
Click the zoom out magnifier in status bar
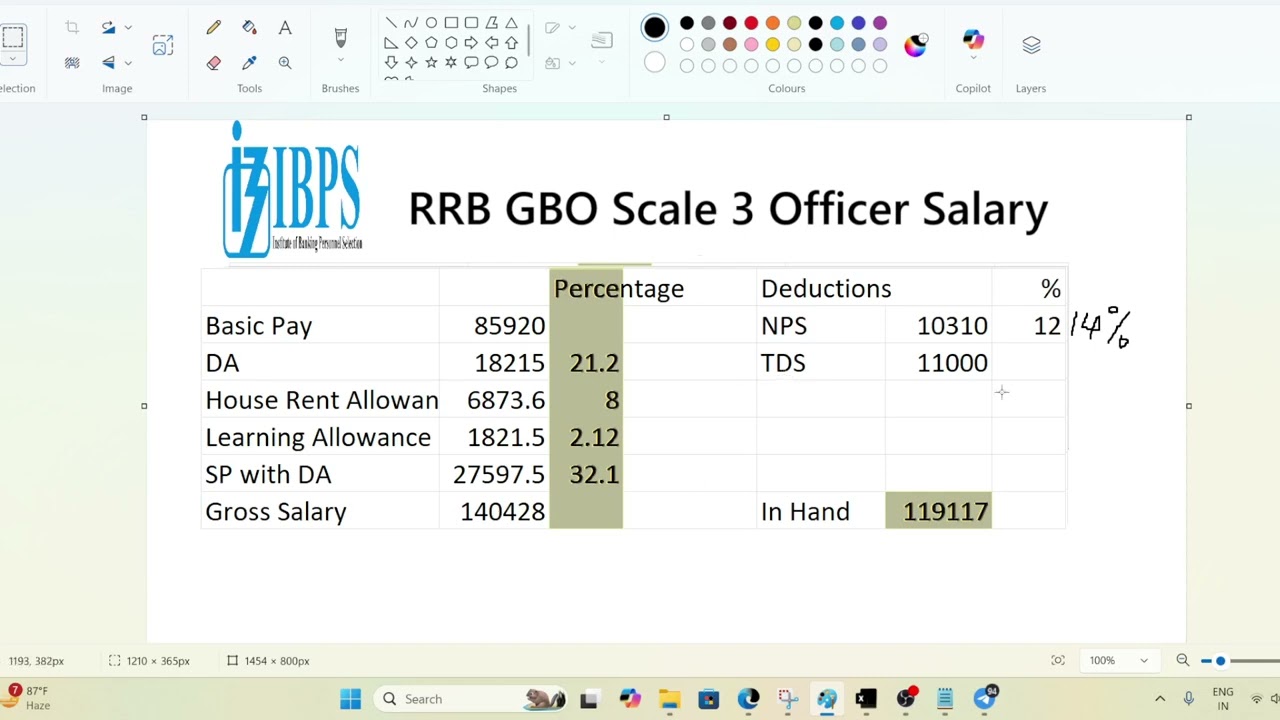click(x=1183, y=661)
